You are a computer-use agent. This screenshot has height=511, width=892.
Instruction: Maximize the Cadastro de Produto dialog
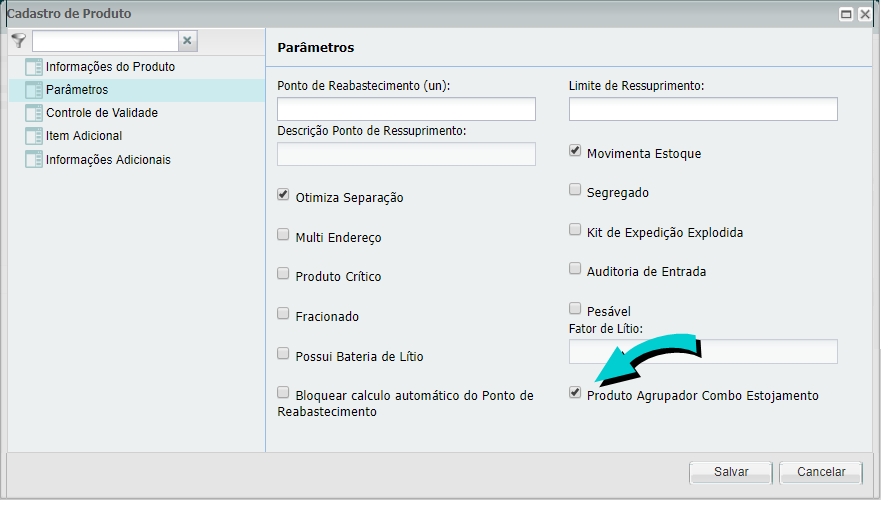click(846, 14)
